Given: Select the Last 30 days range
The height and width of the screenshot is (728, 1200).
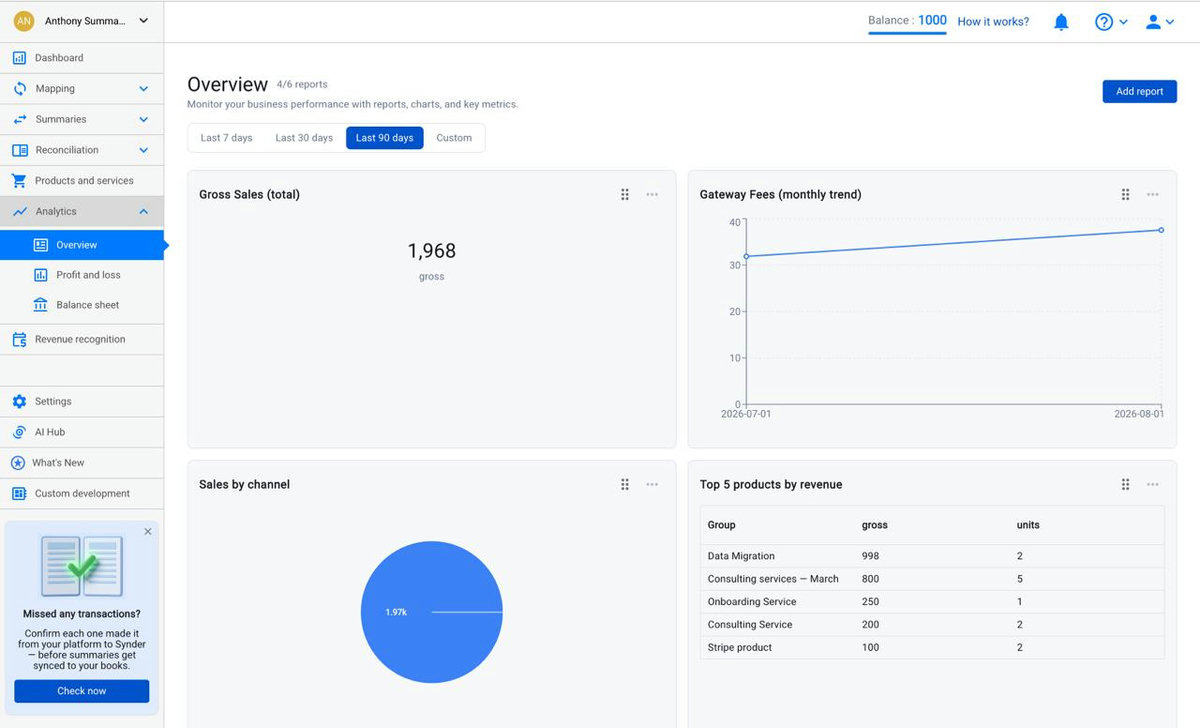Looking at the screenshot, I should [304, 138].
